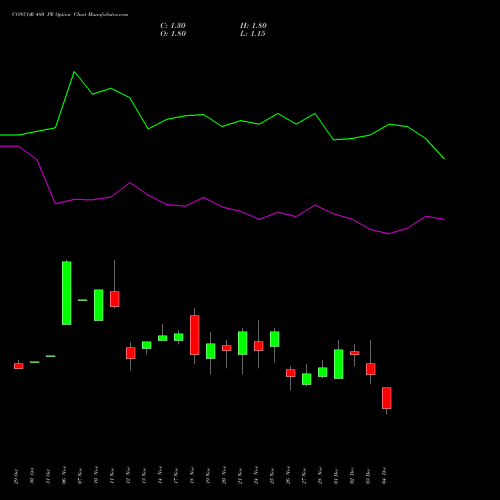Screen dimensions: 500x500
Task: Click the 11 Nov date label
Action: click(112, 475)
